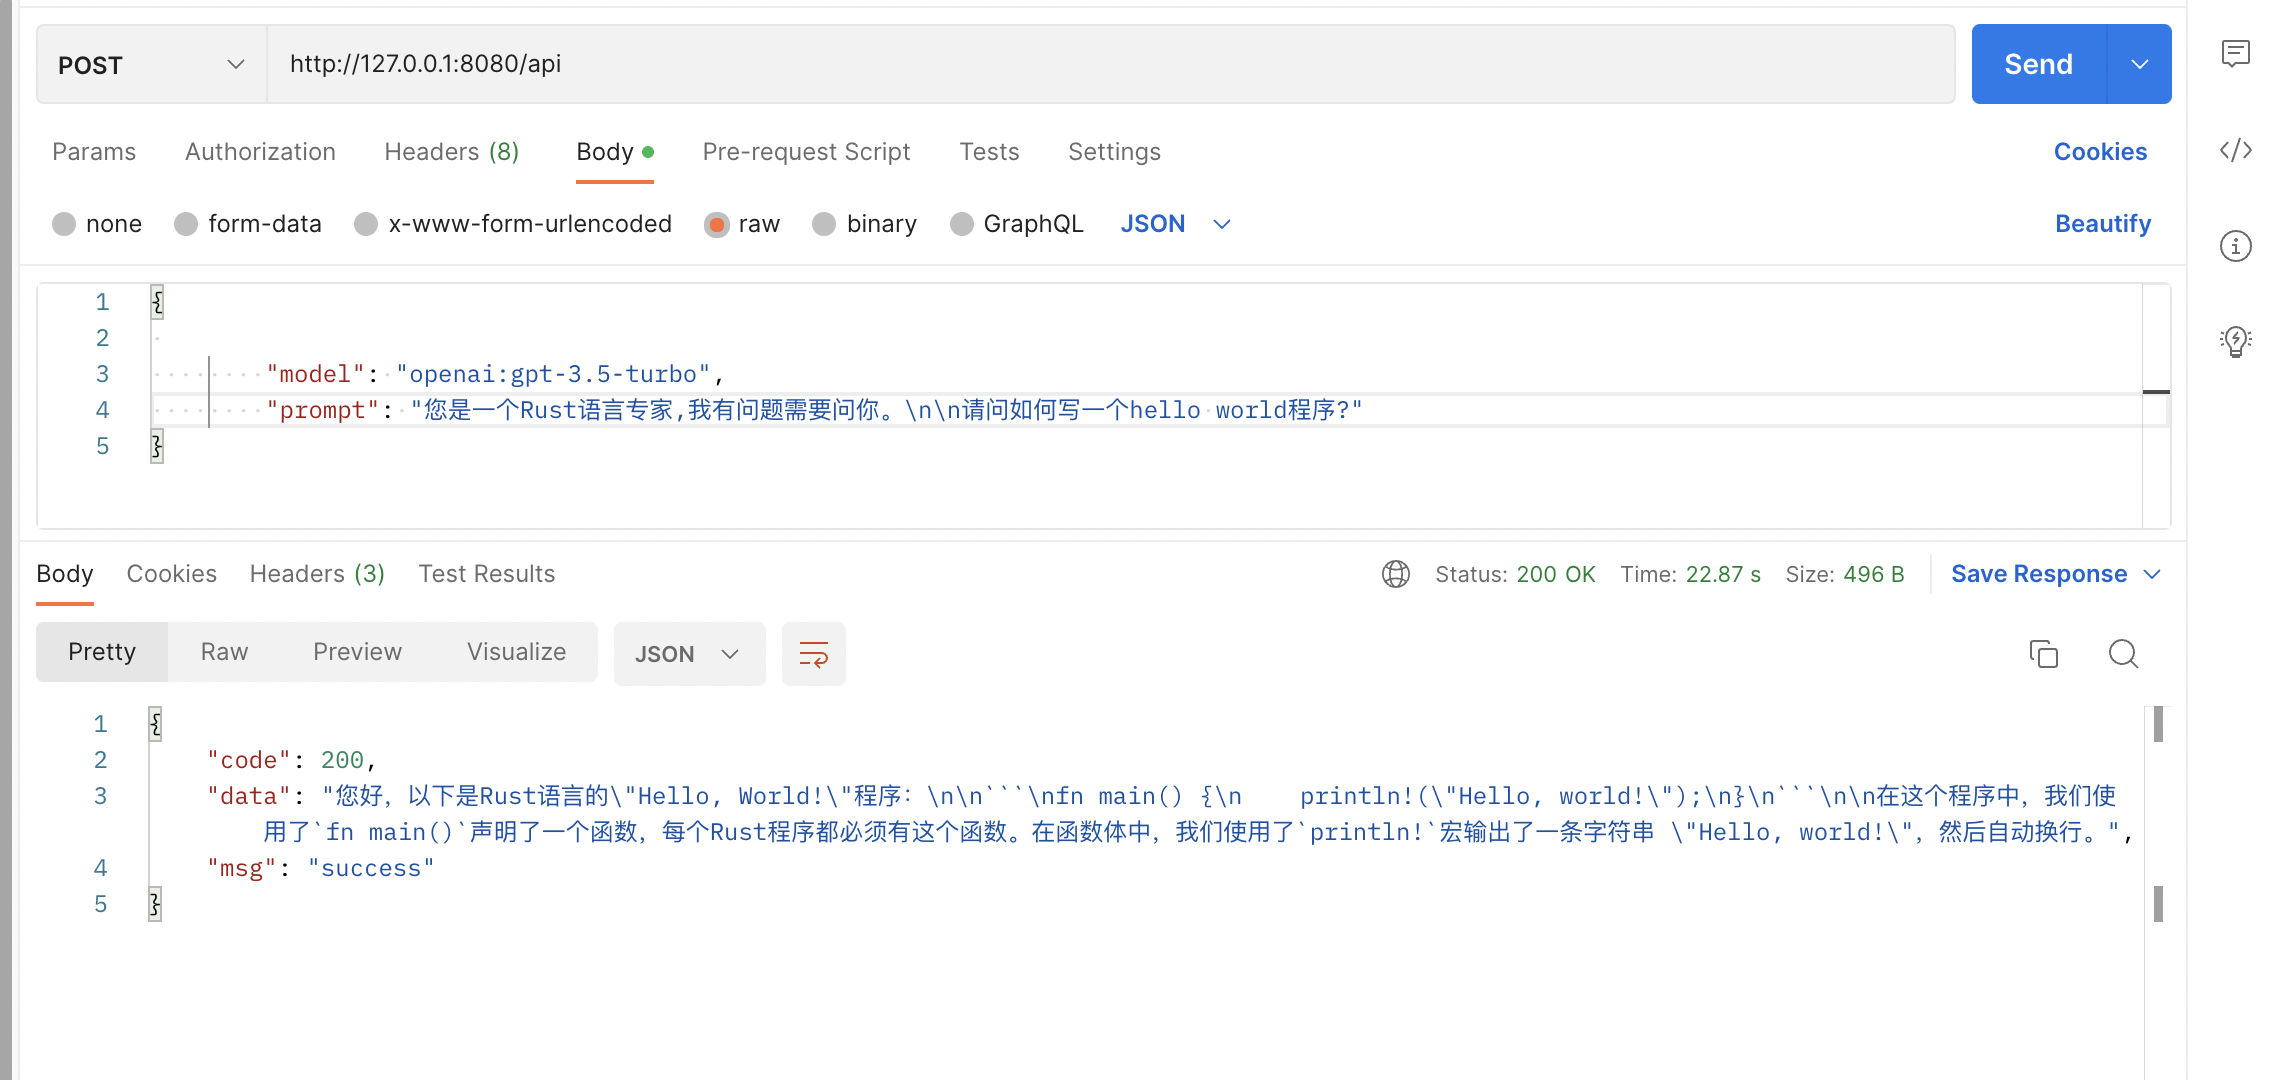
Task: Click the globe network icon near Status
Action: (x=1396, y=574)
